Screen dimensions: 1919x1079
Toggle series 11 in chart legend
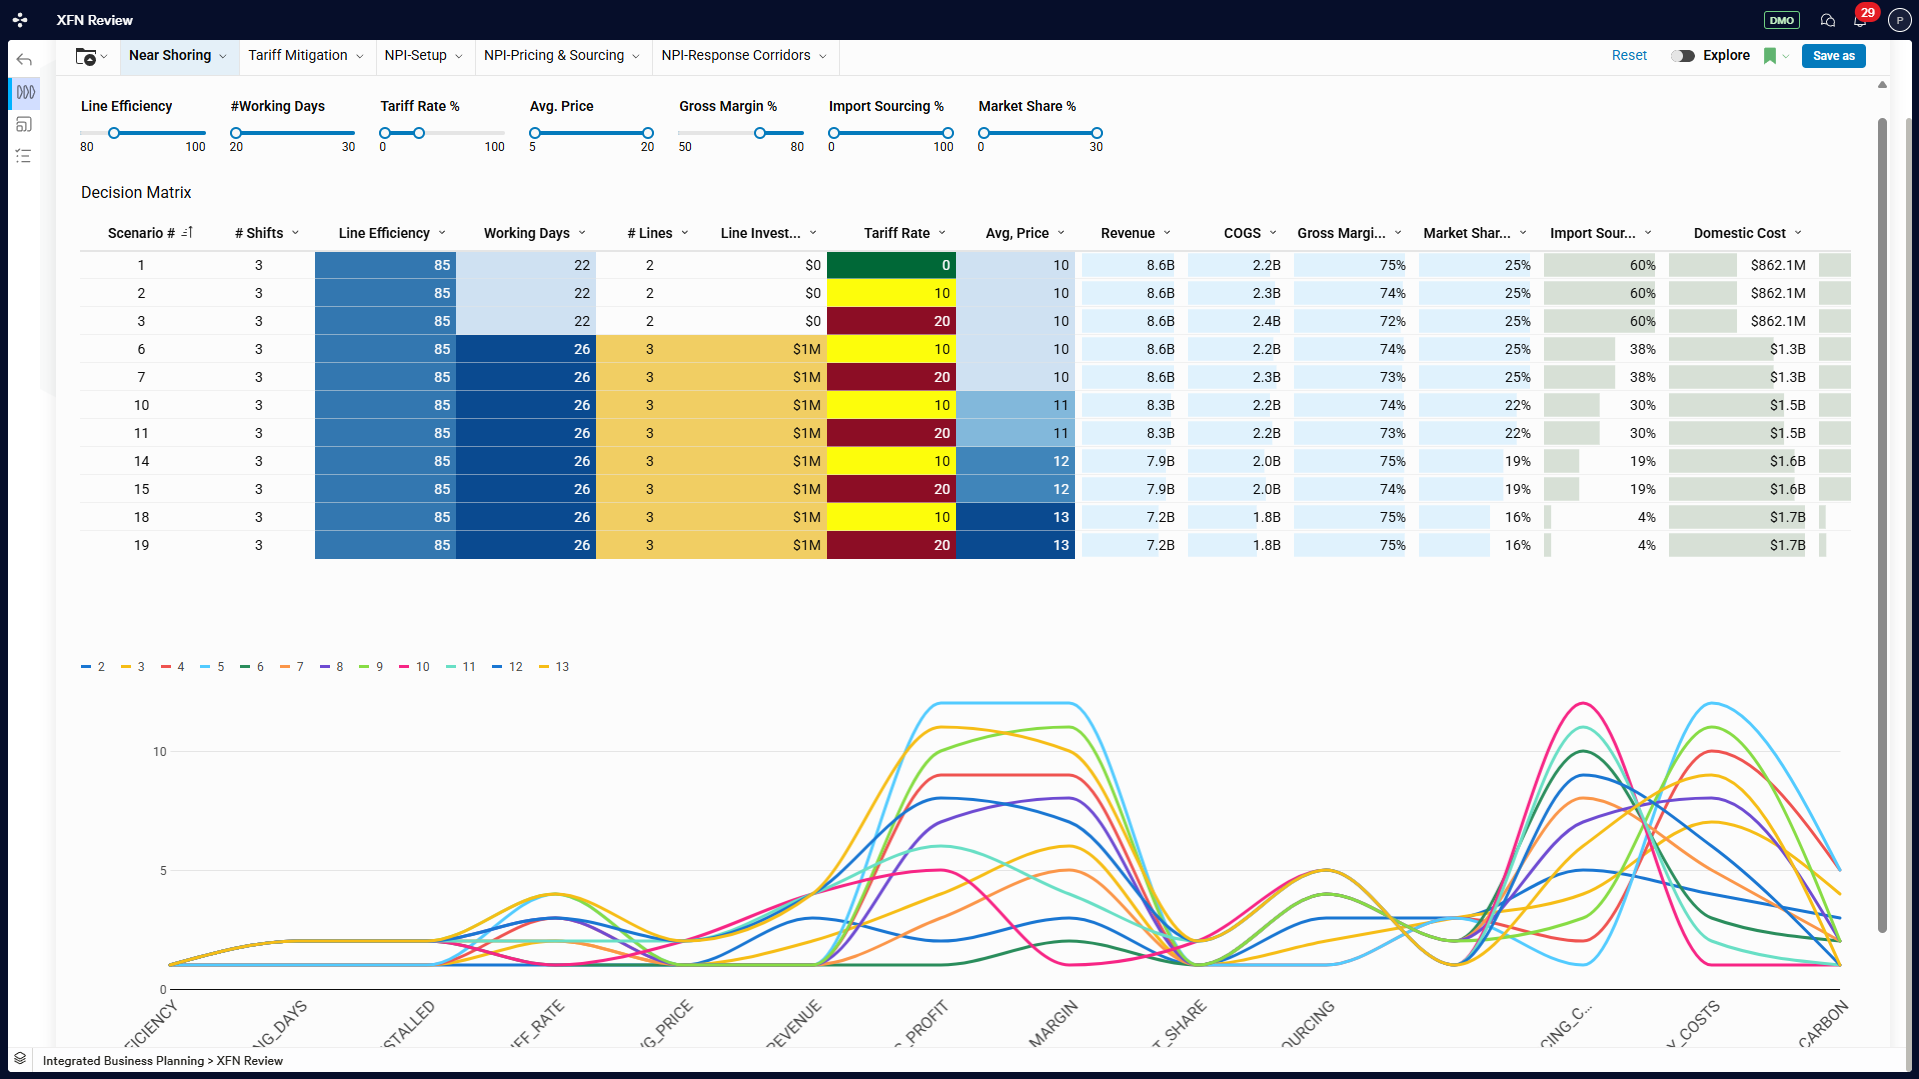(461, 667)
